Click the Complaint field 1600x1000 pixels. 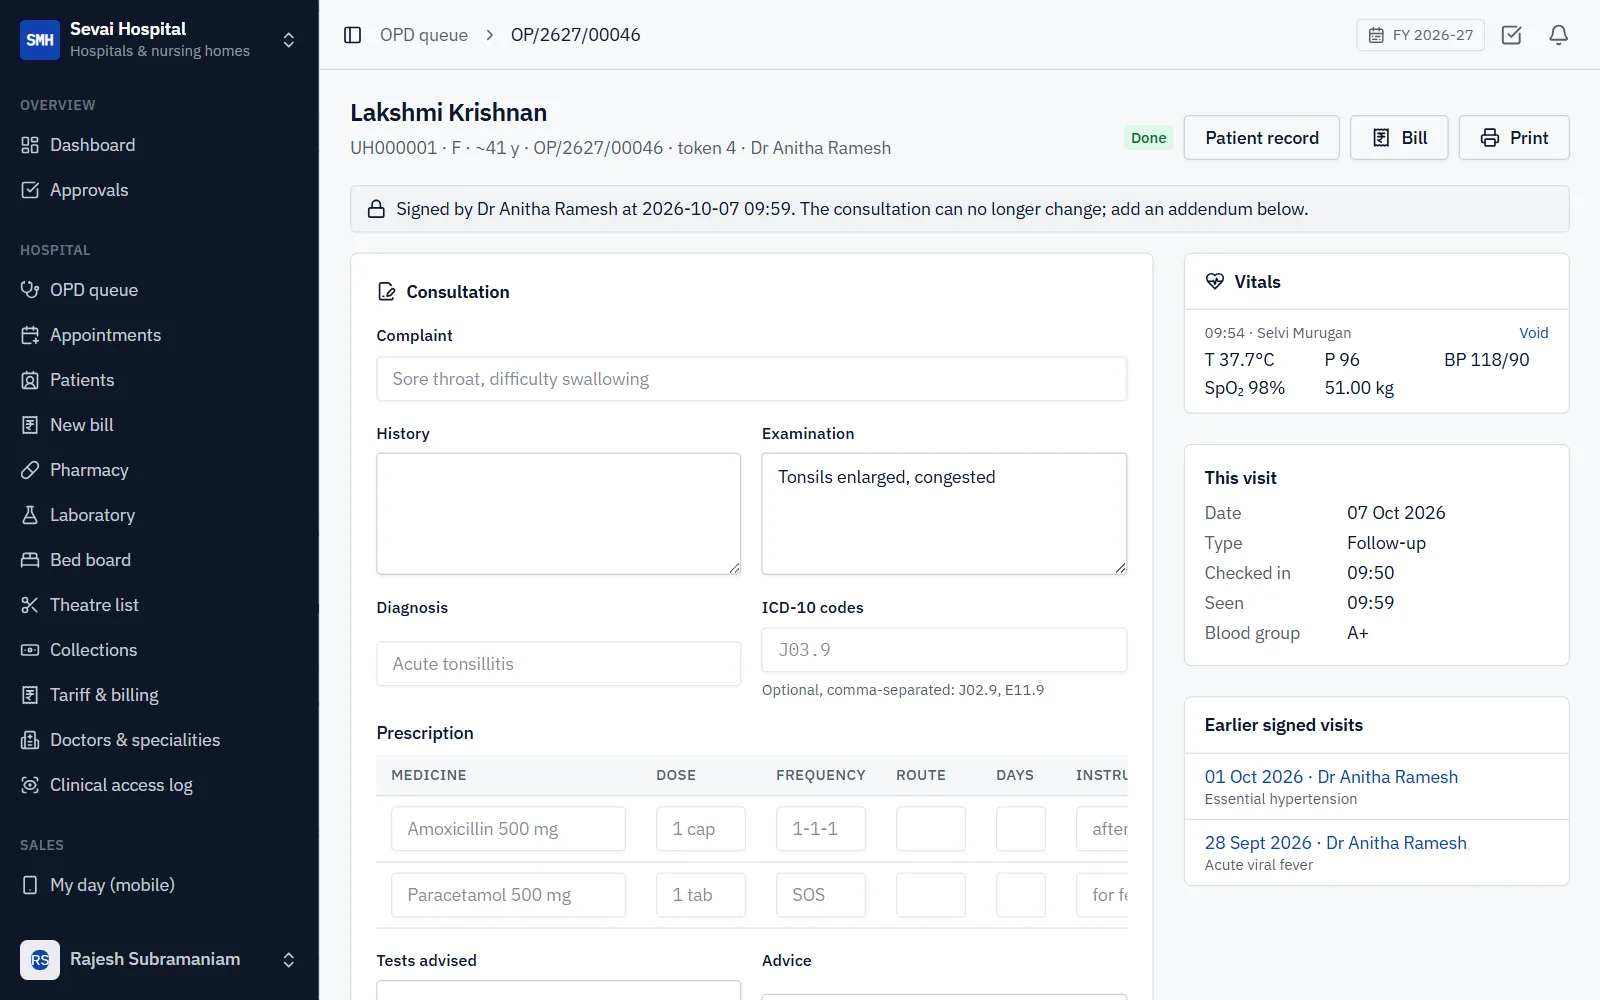tap(752, 379)
